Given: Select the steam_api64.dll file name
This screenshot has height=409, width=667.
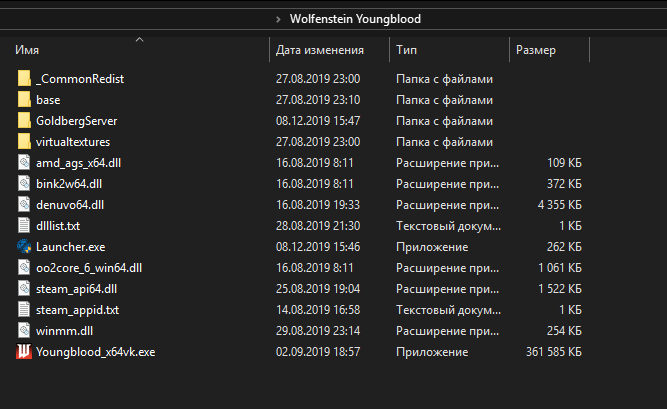Looking at the screenshot, I should [77, 289].
